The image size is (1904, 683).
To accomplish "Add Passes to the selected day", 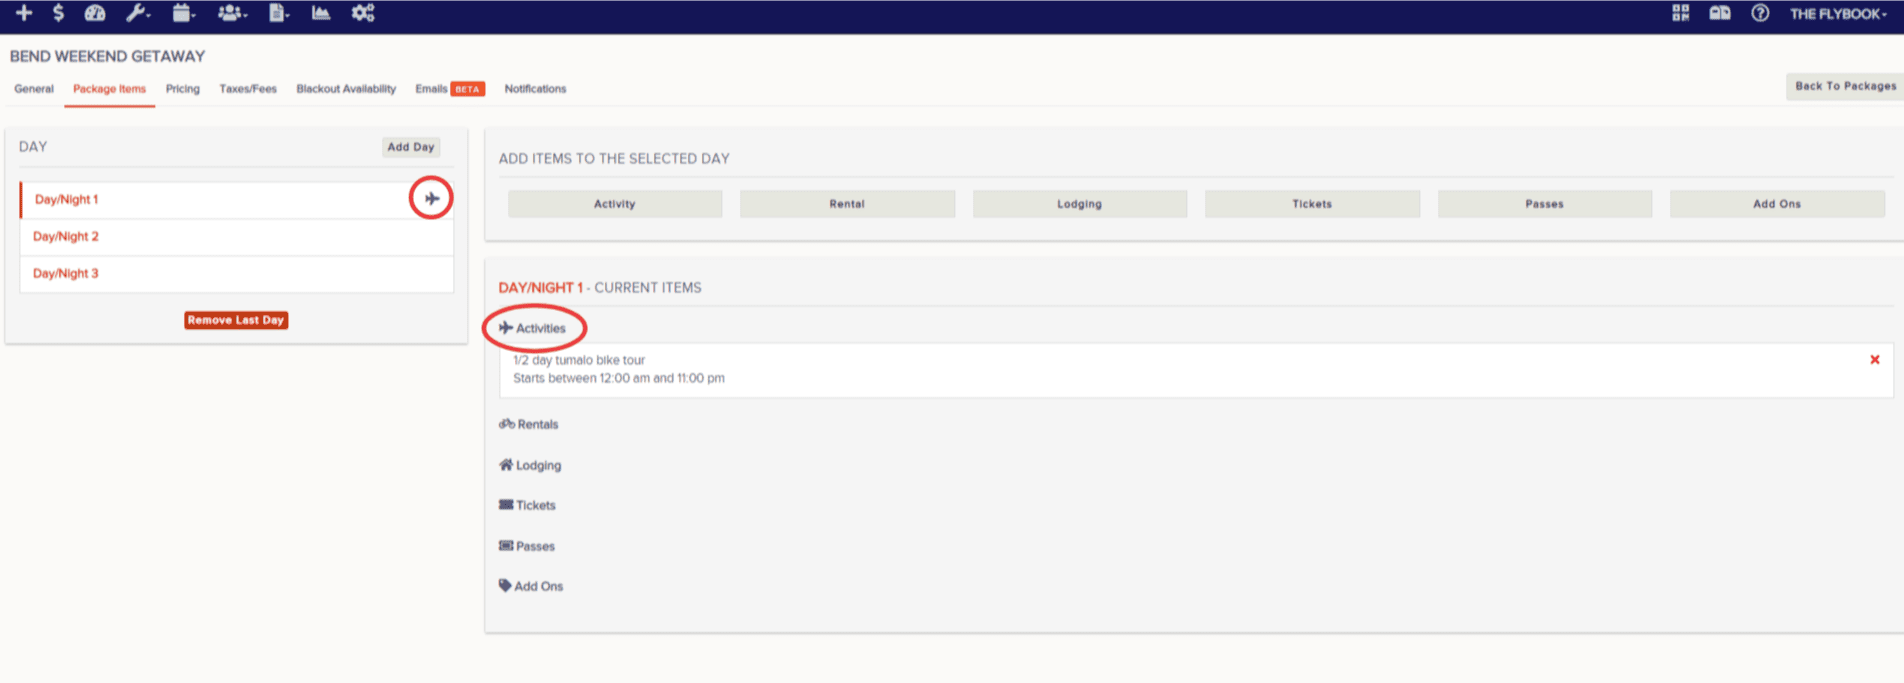I will pyautogui.click(x=1545, y=204).
